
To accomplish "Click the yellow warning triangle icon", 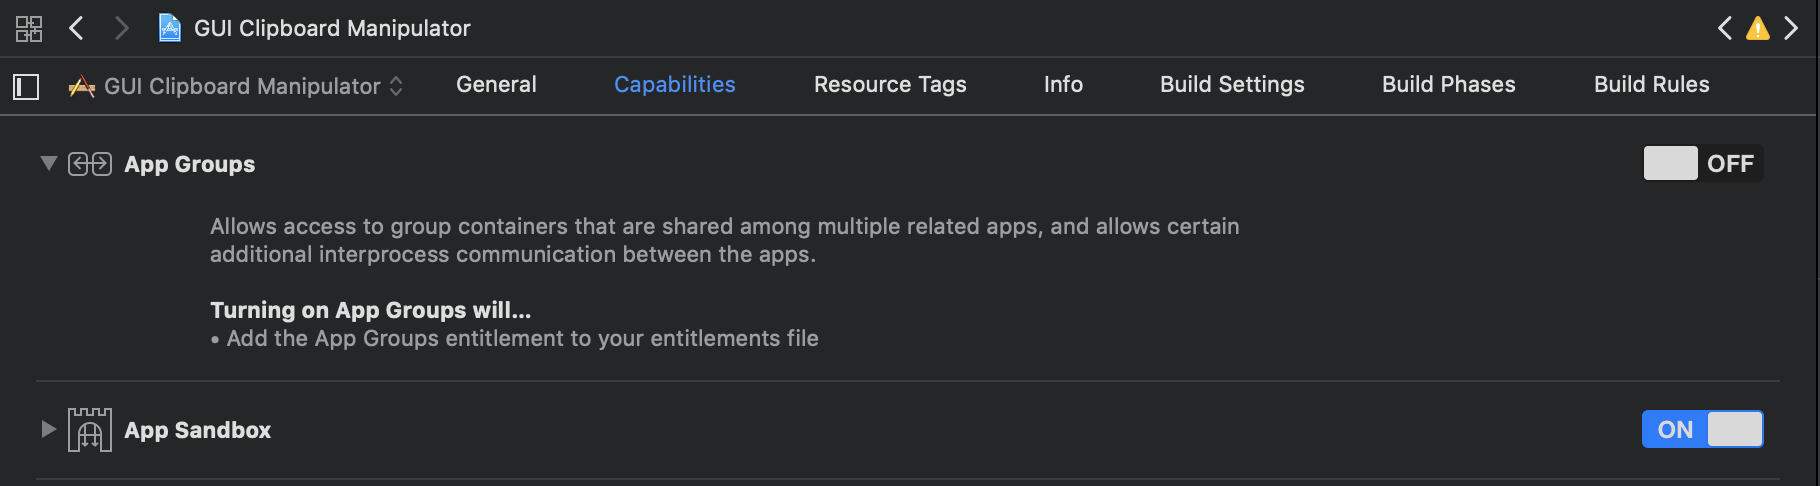I will [x=1758, y=28].
